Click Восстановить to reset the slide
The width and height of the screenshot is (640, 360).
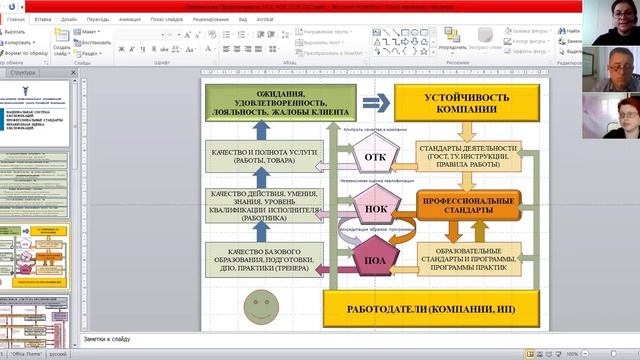92,42
